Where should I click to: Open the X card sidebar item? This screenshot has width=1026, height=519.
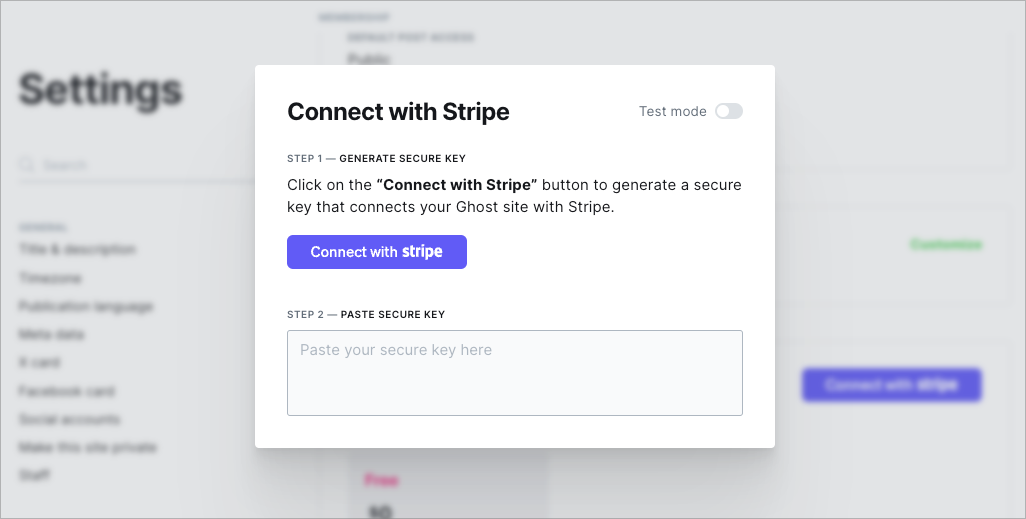coord(39,363)
